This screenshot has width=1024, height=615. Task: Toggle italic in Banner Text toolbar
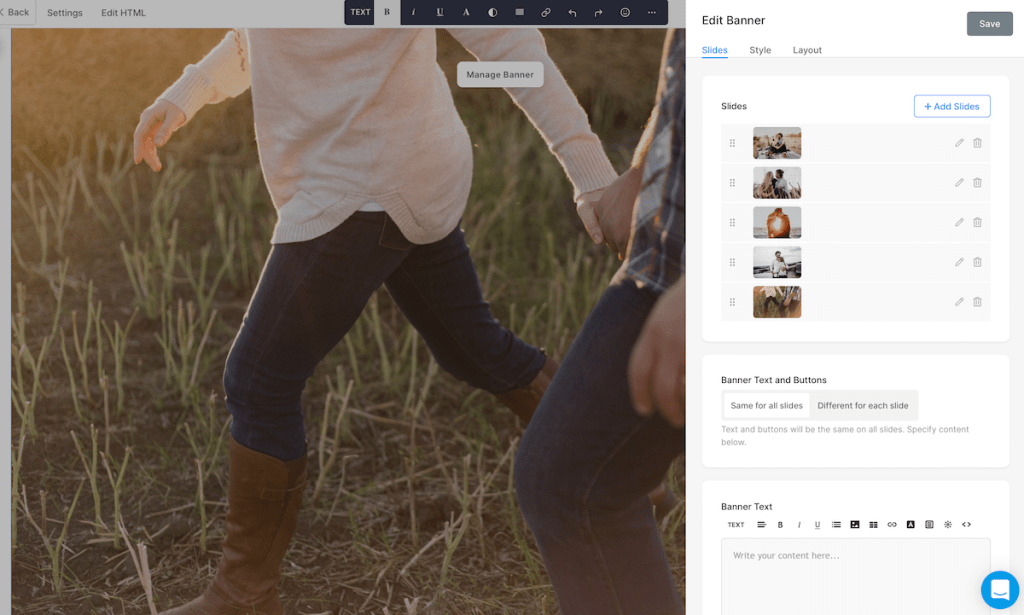tap(799, 525)
